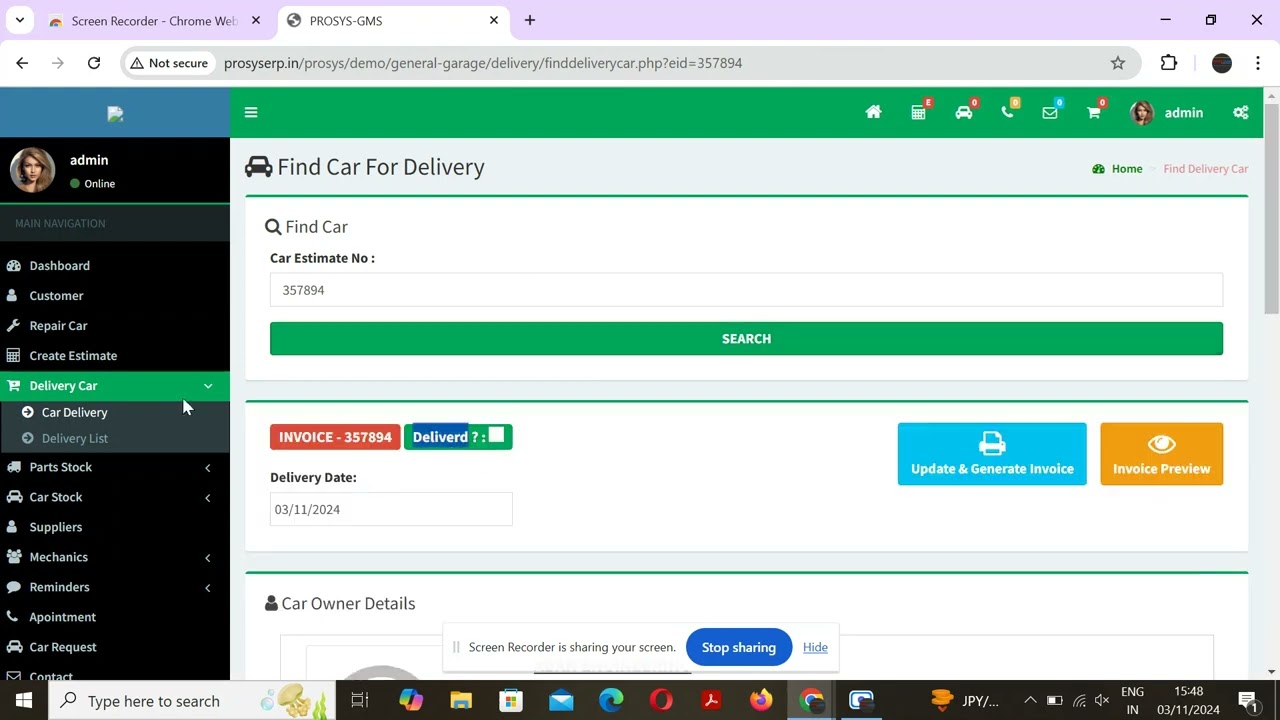Open Mail app from taskbar
The height and width of the screenshot is (720, 1280).
[561, 700]
